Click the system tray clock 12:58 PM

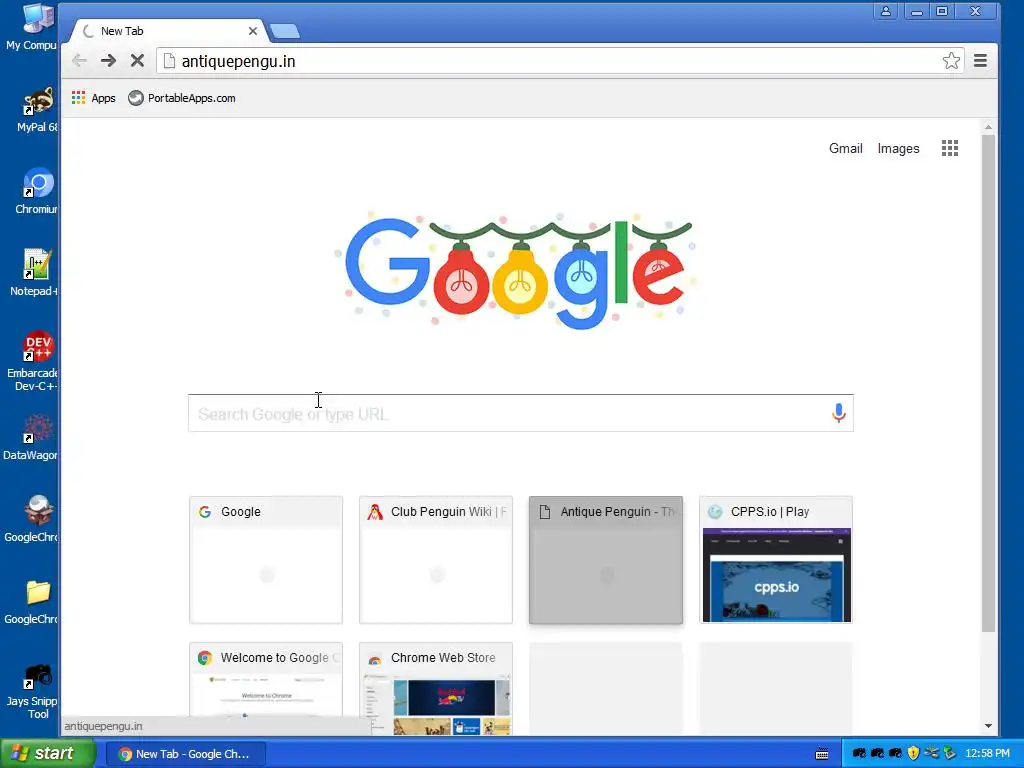987,754
